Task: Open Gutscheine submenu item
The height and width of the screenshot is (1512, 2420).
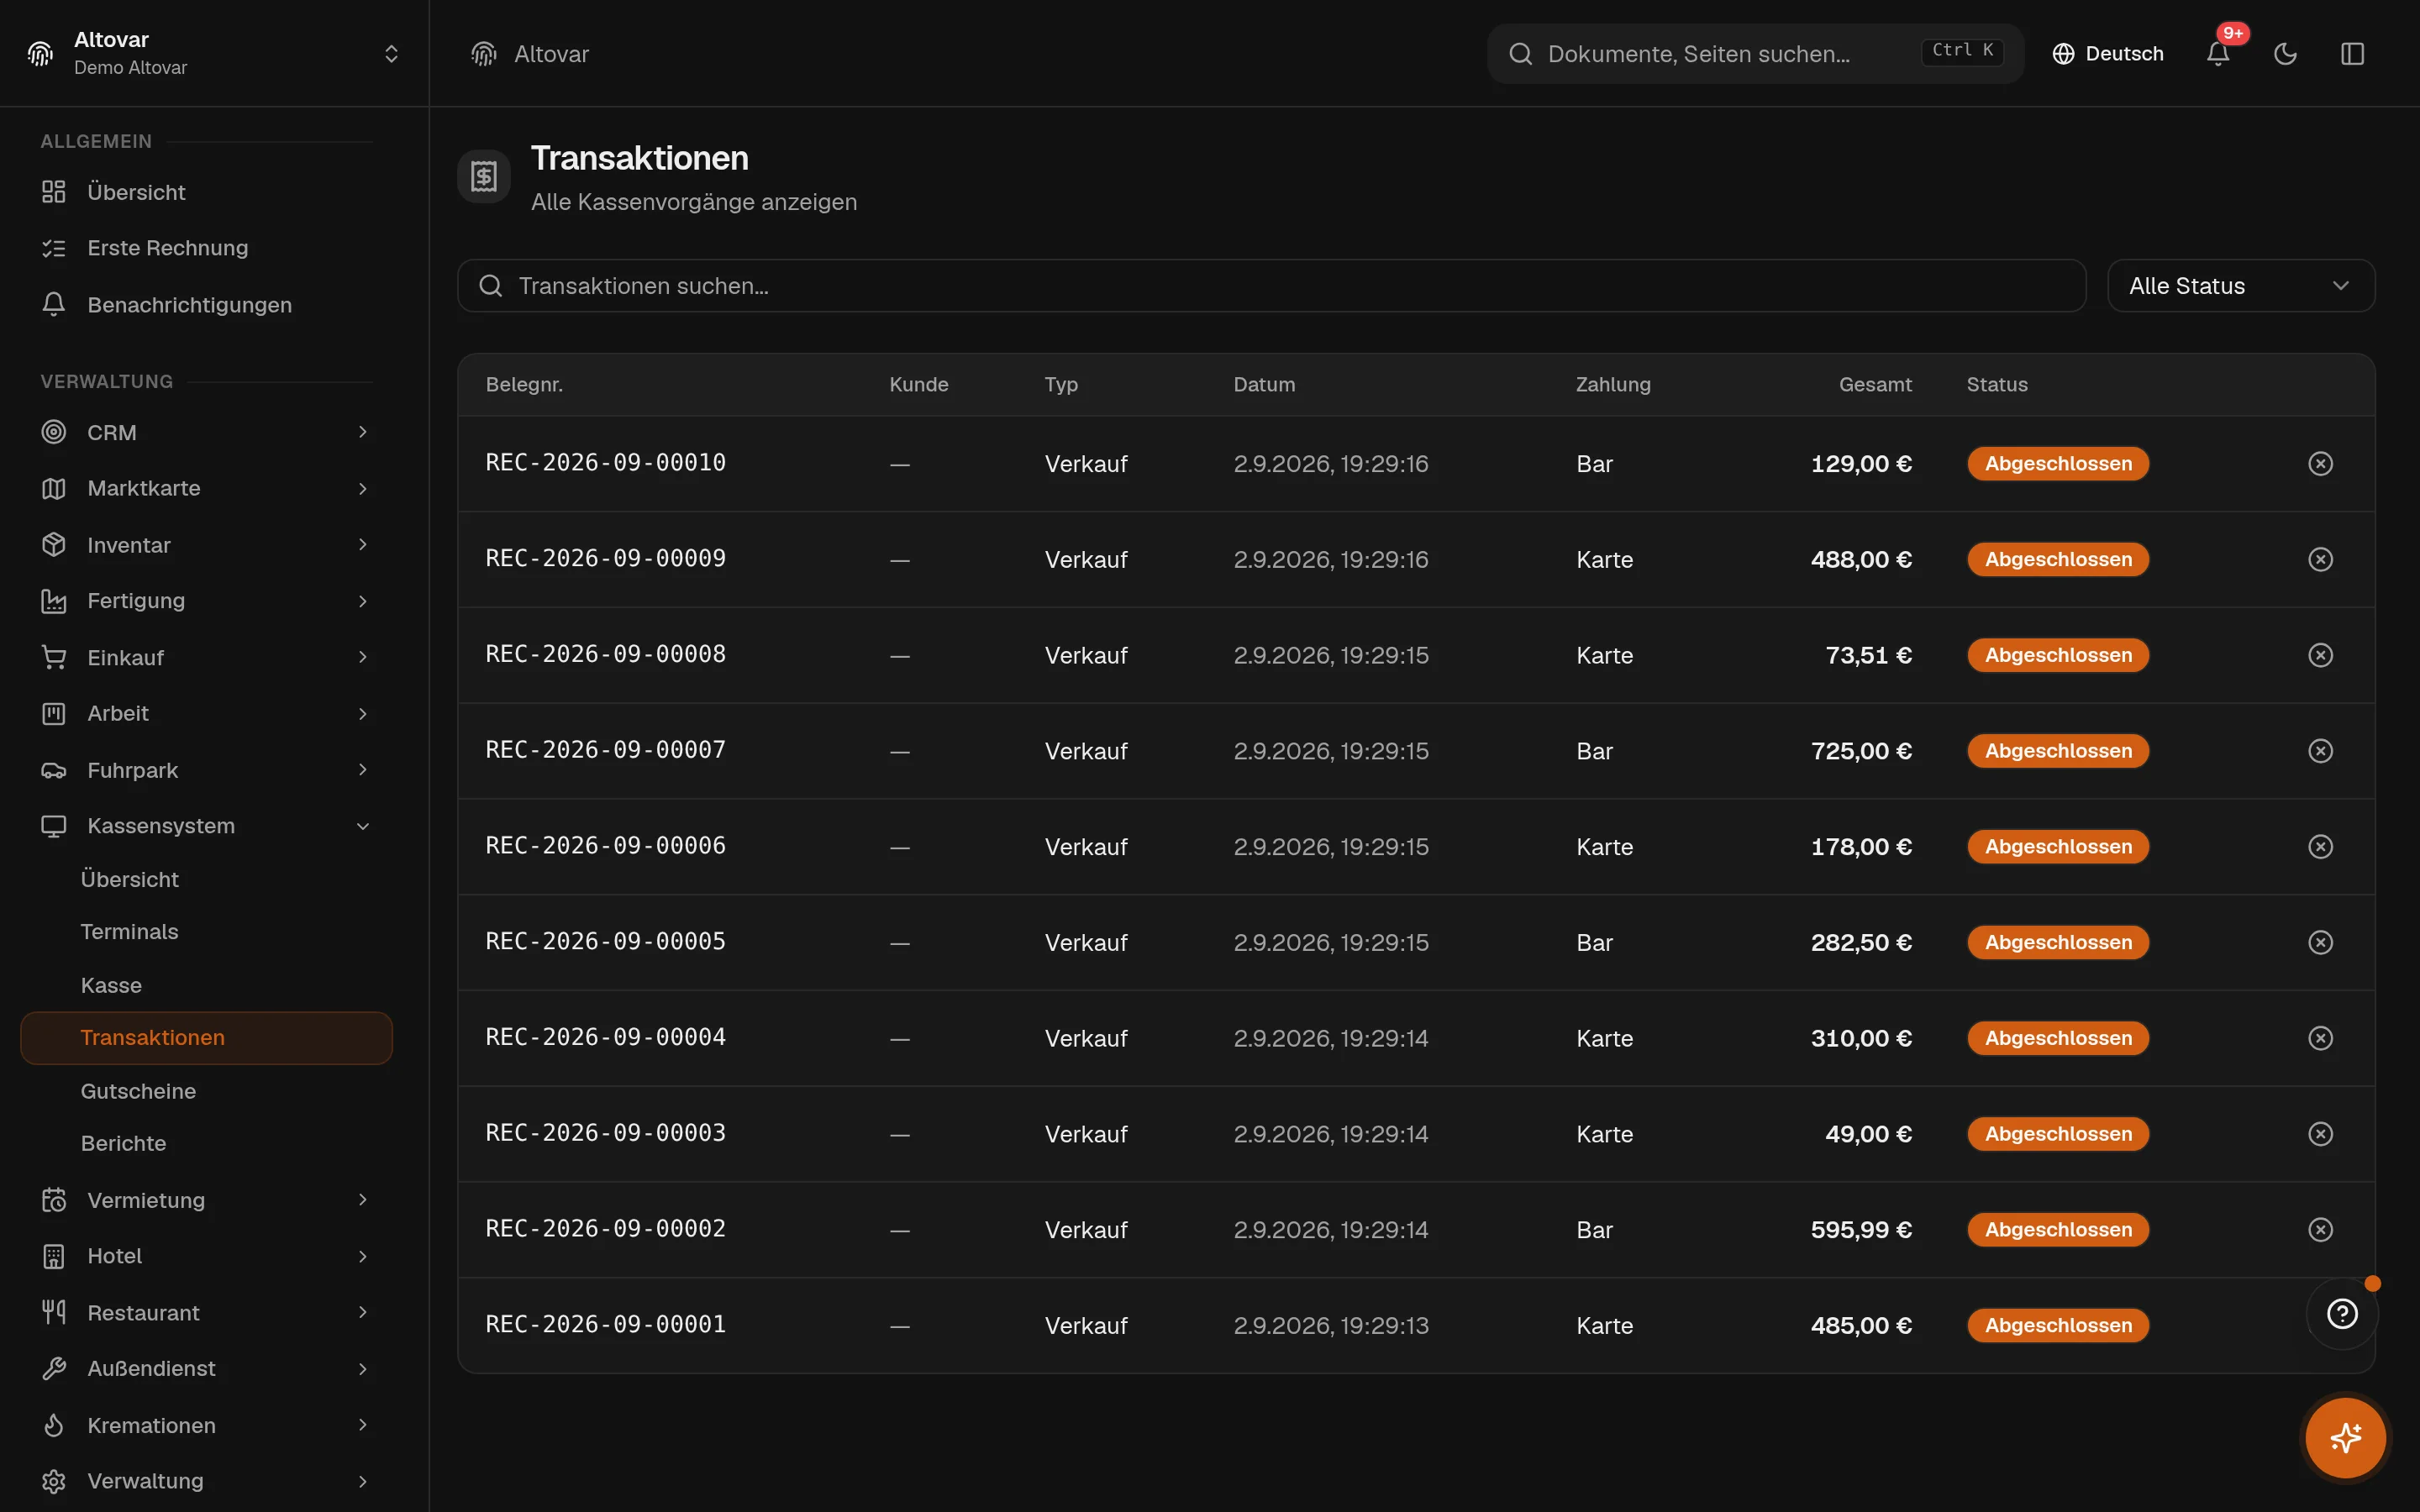Action: (x=206, y=1091)
